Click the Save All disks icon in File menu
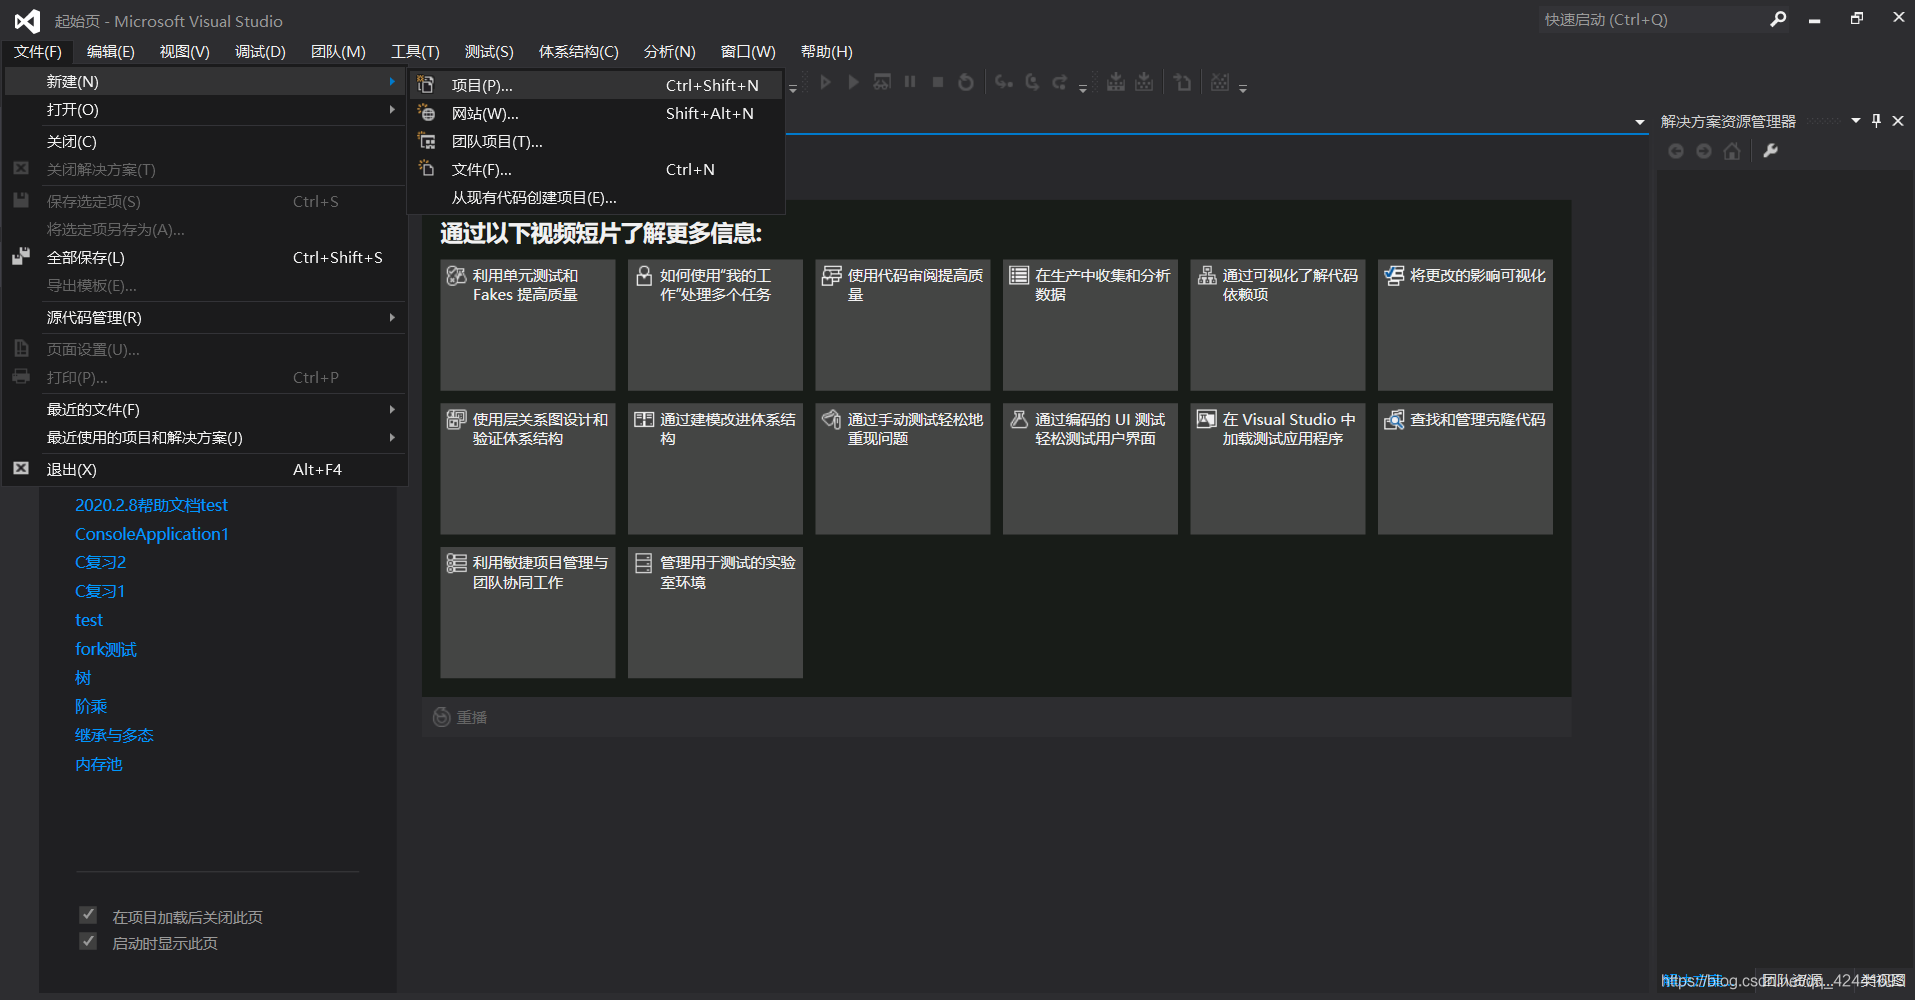 pos(21,257)
